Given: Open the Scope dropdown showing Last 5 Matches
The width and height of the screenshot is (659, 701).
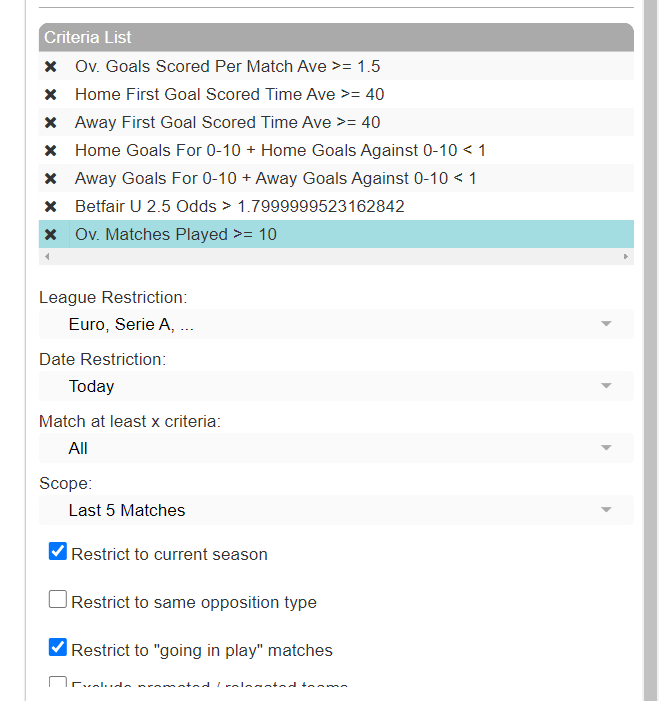Looking at the screenshot, I should 336,511.
